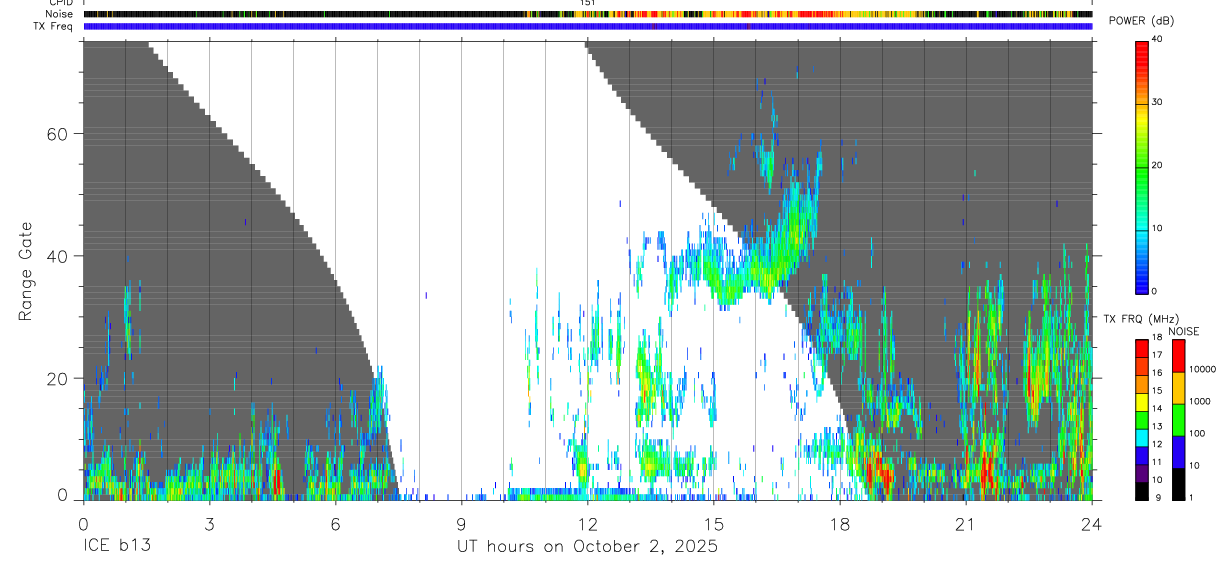Click the 40 tick on the power scale
This screenshot has width=1228, height=567.
(1158, 40)
